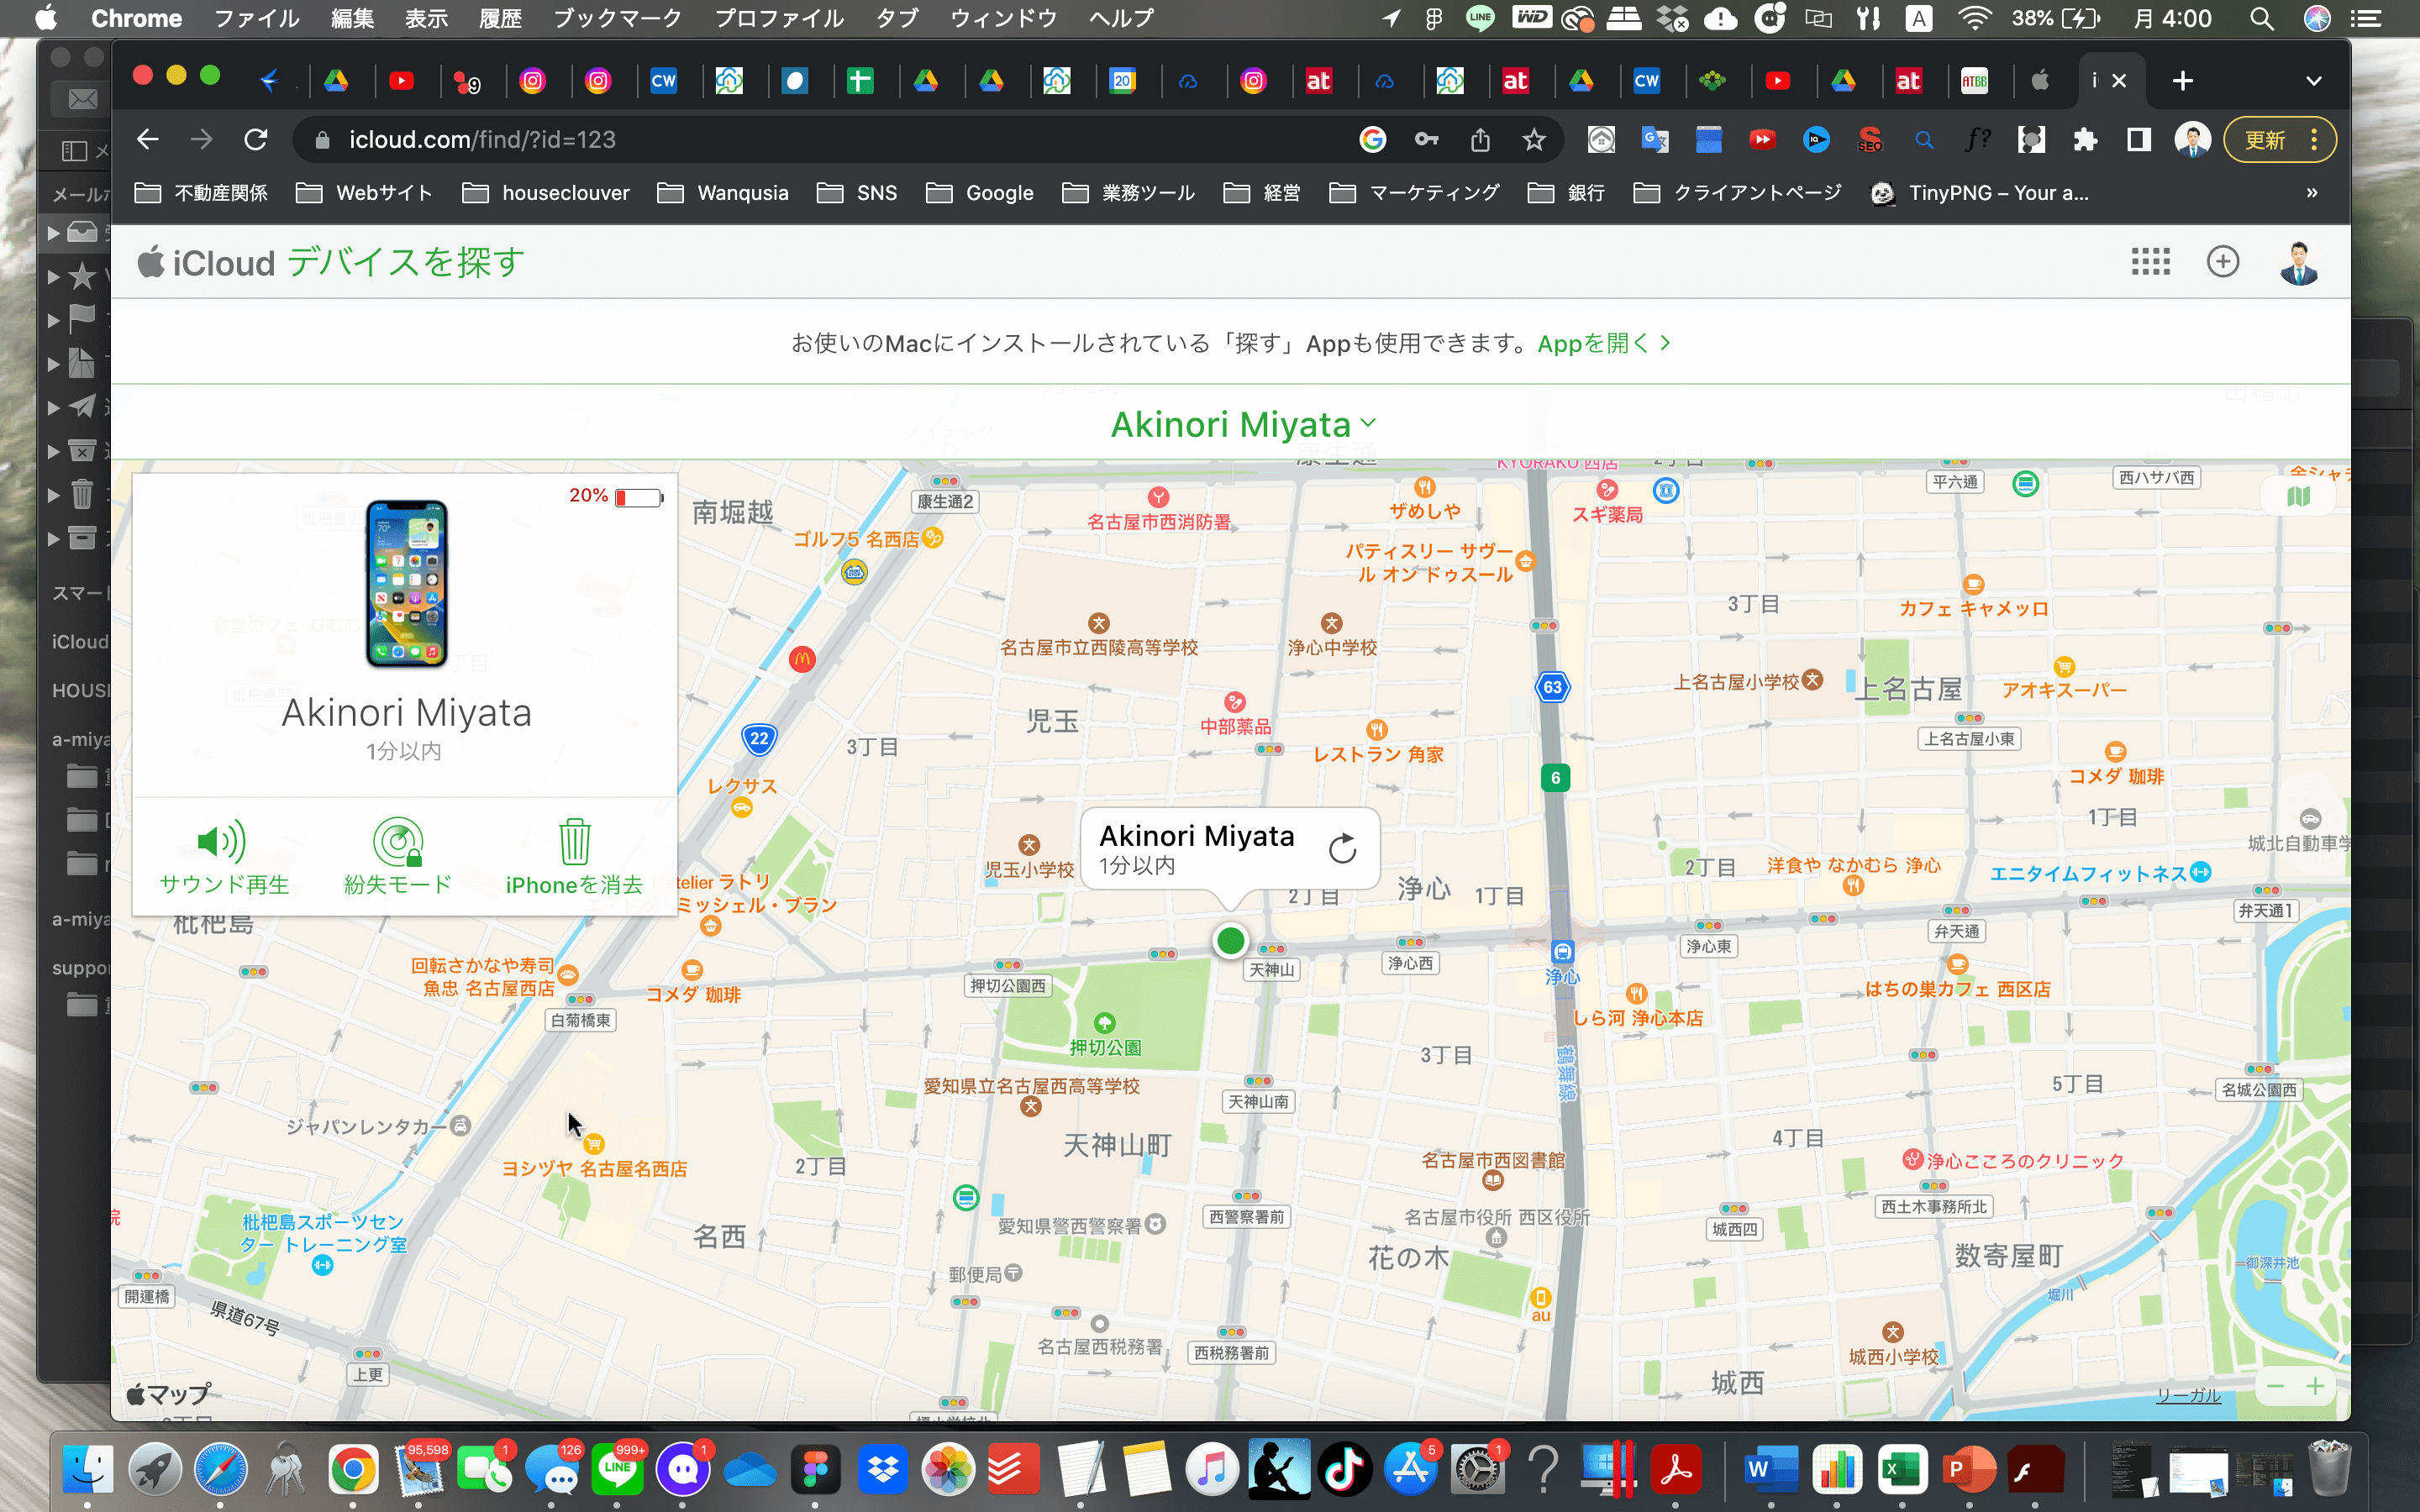The image size is (2420, 1512).
Task: Click the 児玉小学校 map label
Action: [1028, 869]
